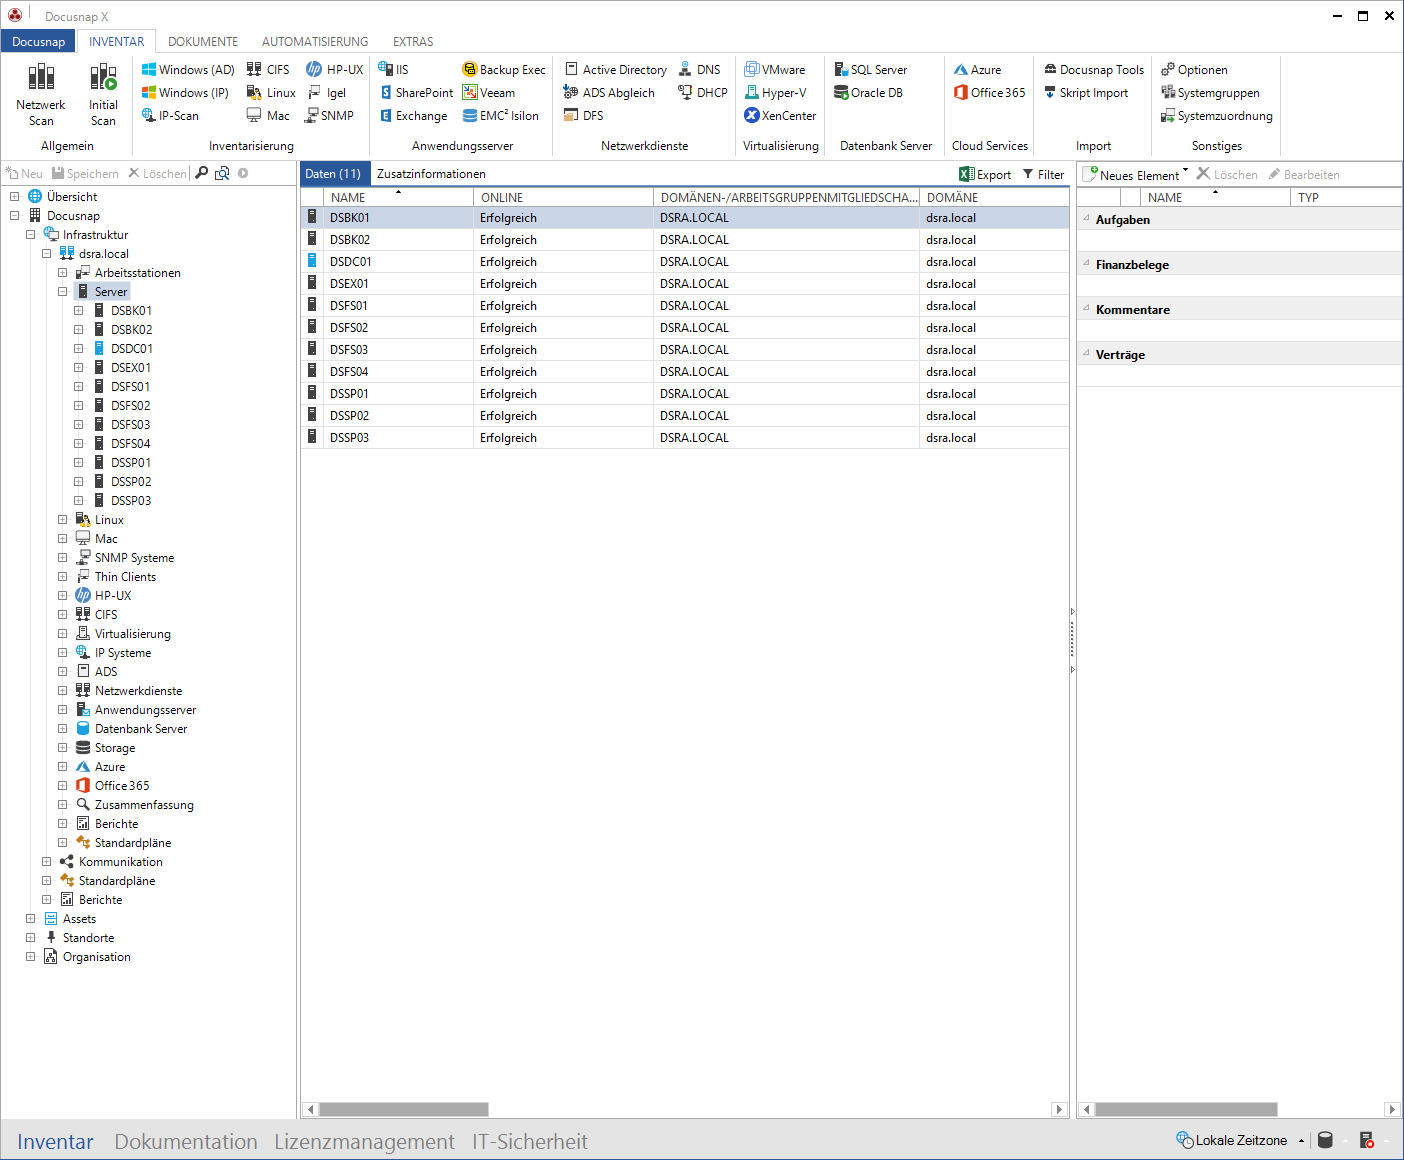This screenshot has height=1160, width=1404.
Task: Open CIFS inventory
Action: point(268,70)
